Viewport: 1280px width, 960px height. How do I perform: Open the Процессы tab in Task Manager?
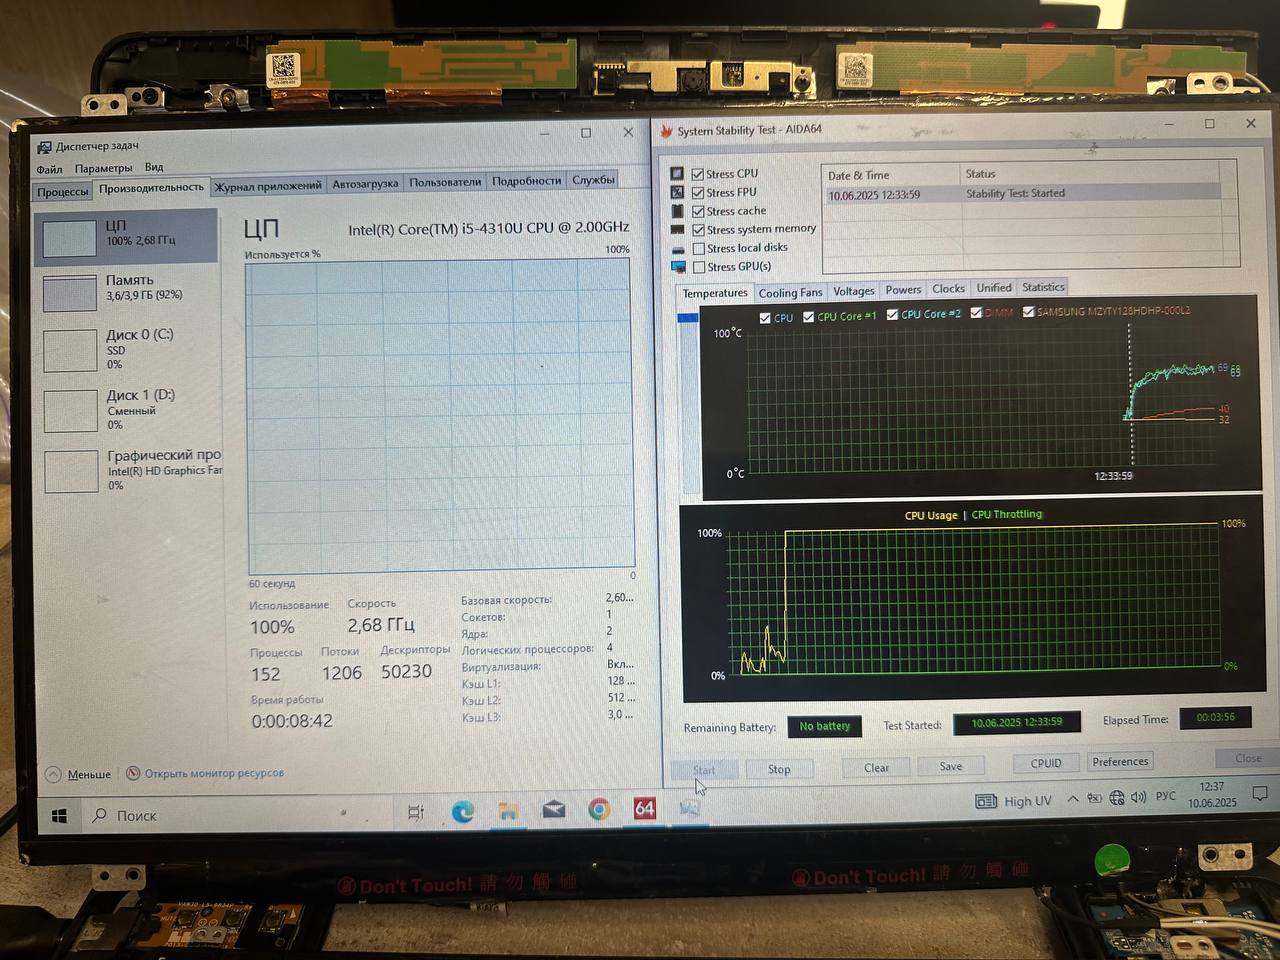pyautogui.click(x=63, y=191)
